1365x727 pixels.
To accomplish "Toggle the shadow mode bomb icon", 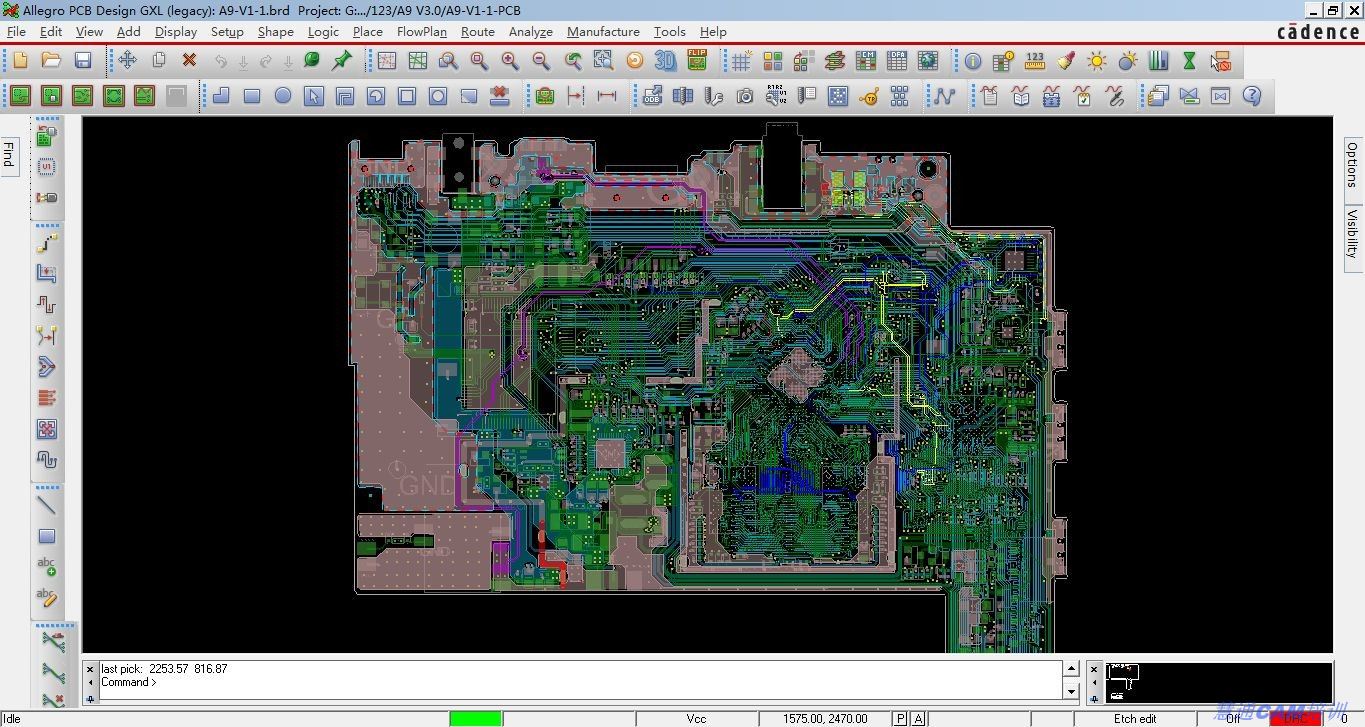I will 1128,61.
